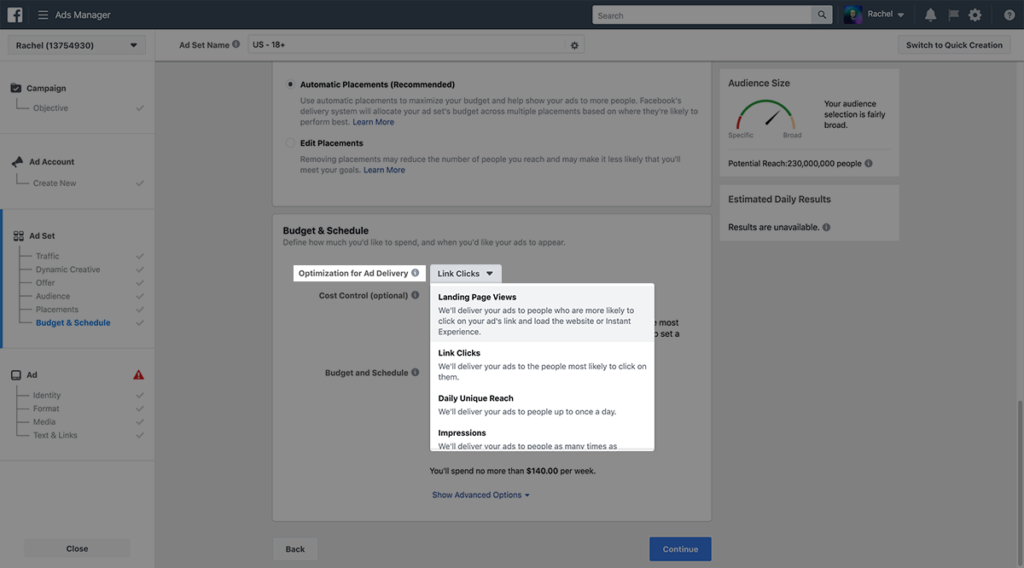
Task: Select Edit Placements radio button
Action: 290,143
